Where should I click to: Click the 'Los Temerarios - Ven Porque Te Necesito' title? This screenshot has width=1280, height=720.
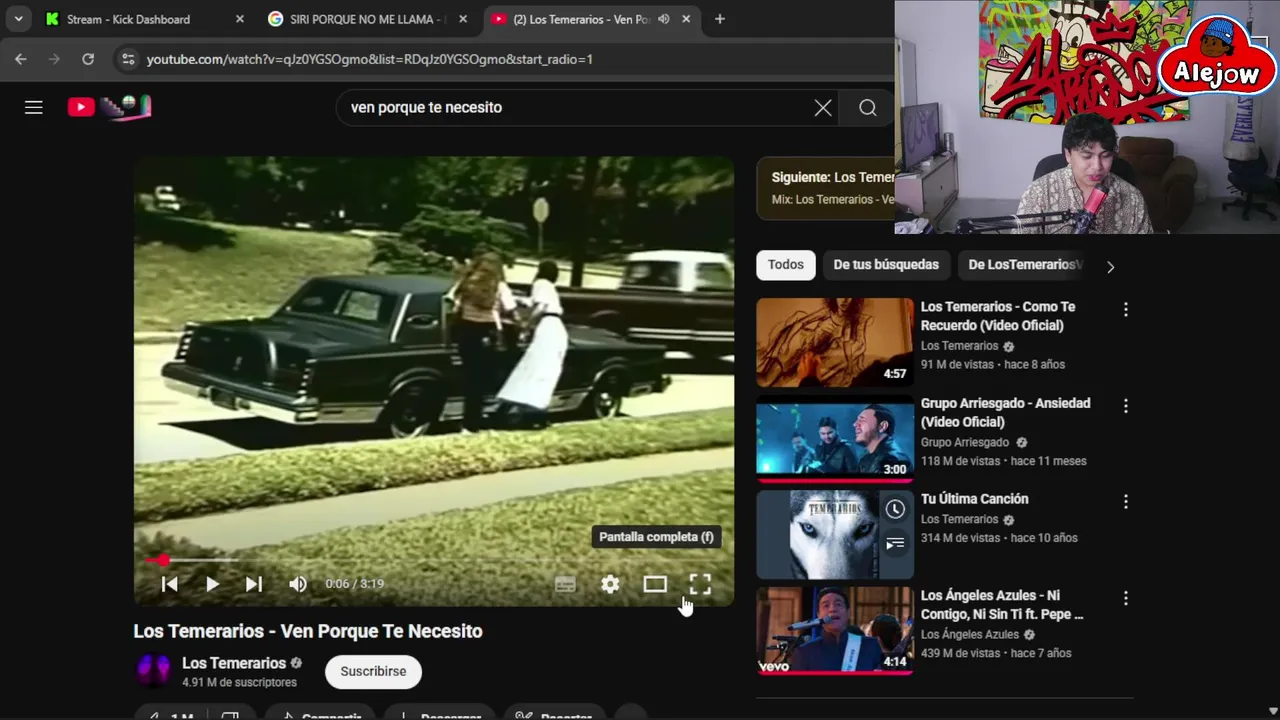(x=308, y=631)
